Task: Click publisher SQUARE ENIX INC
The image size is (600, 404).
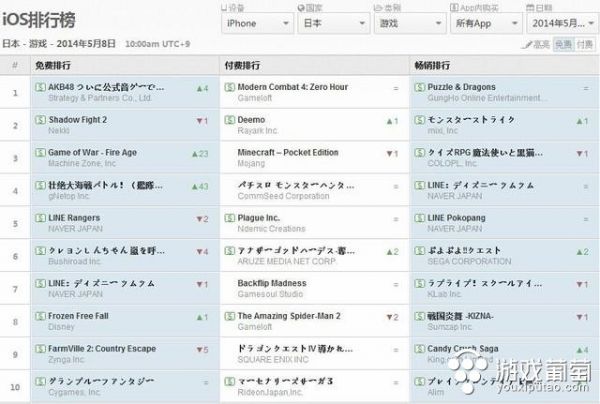Action: pyautogui.click(x=273, y=360)
